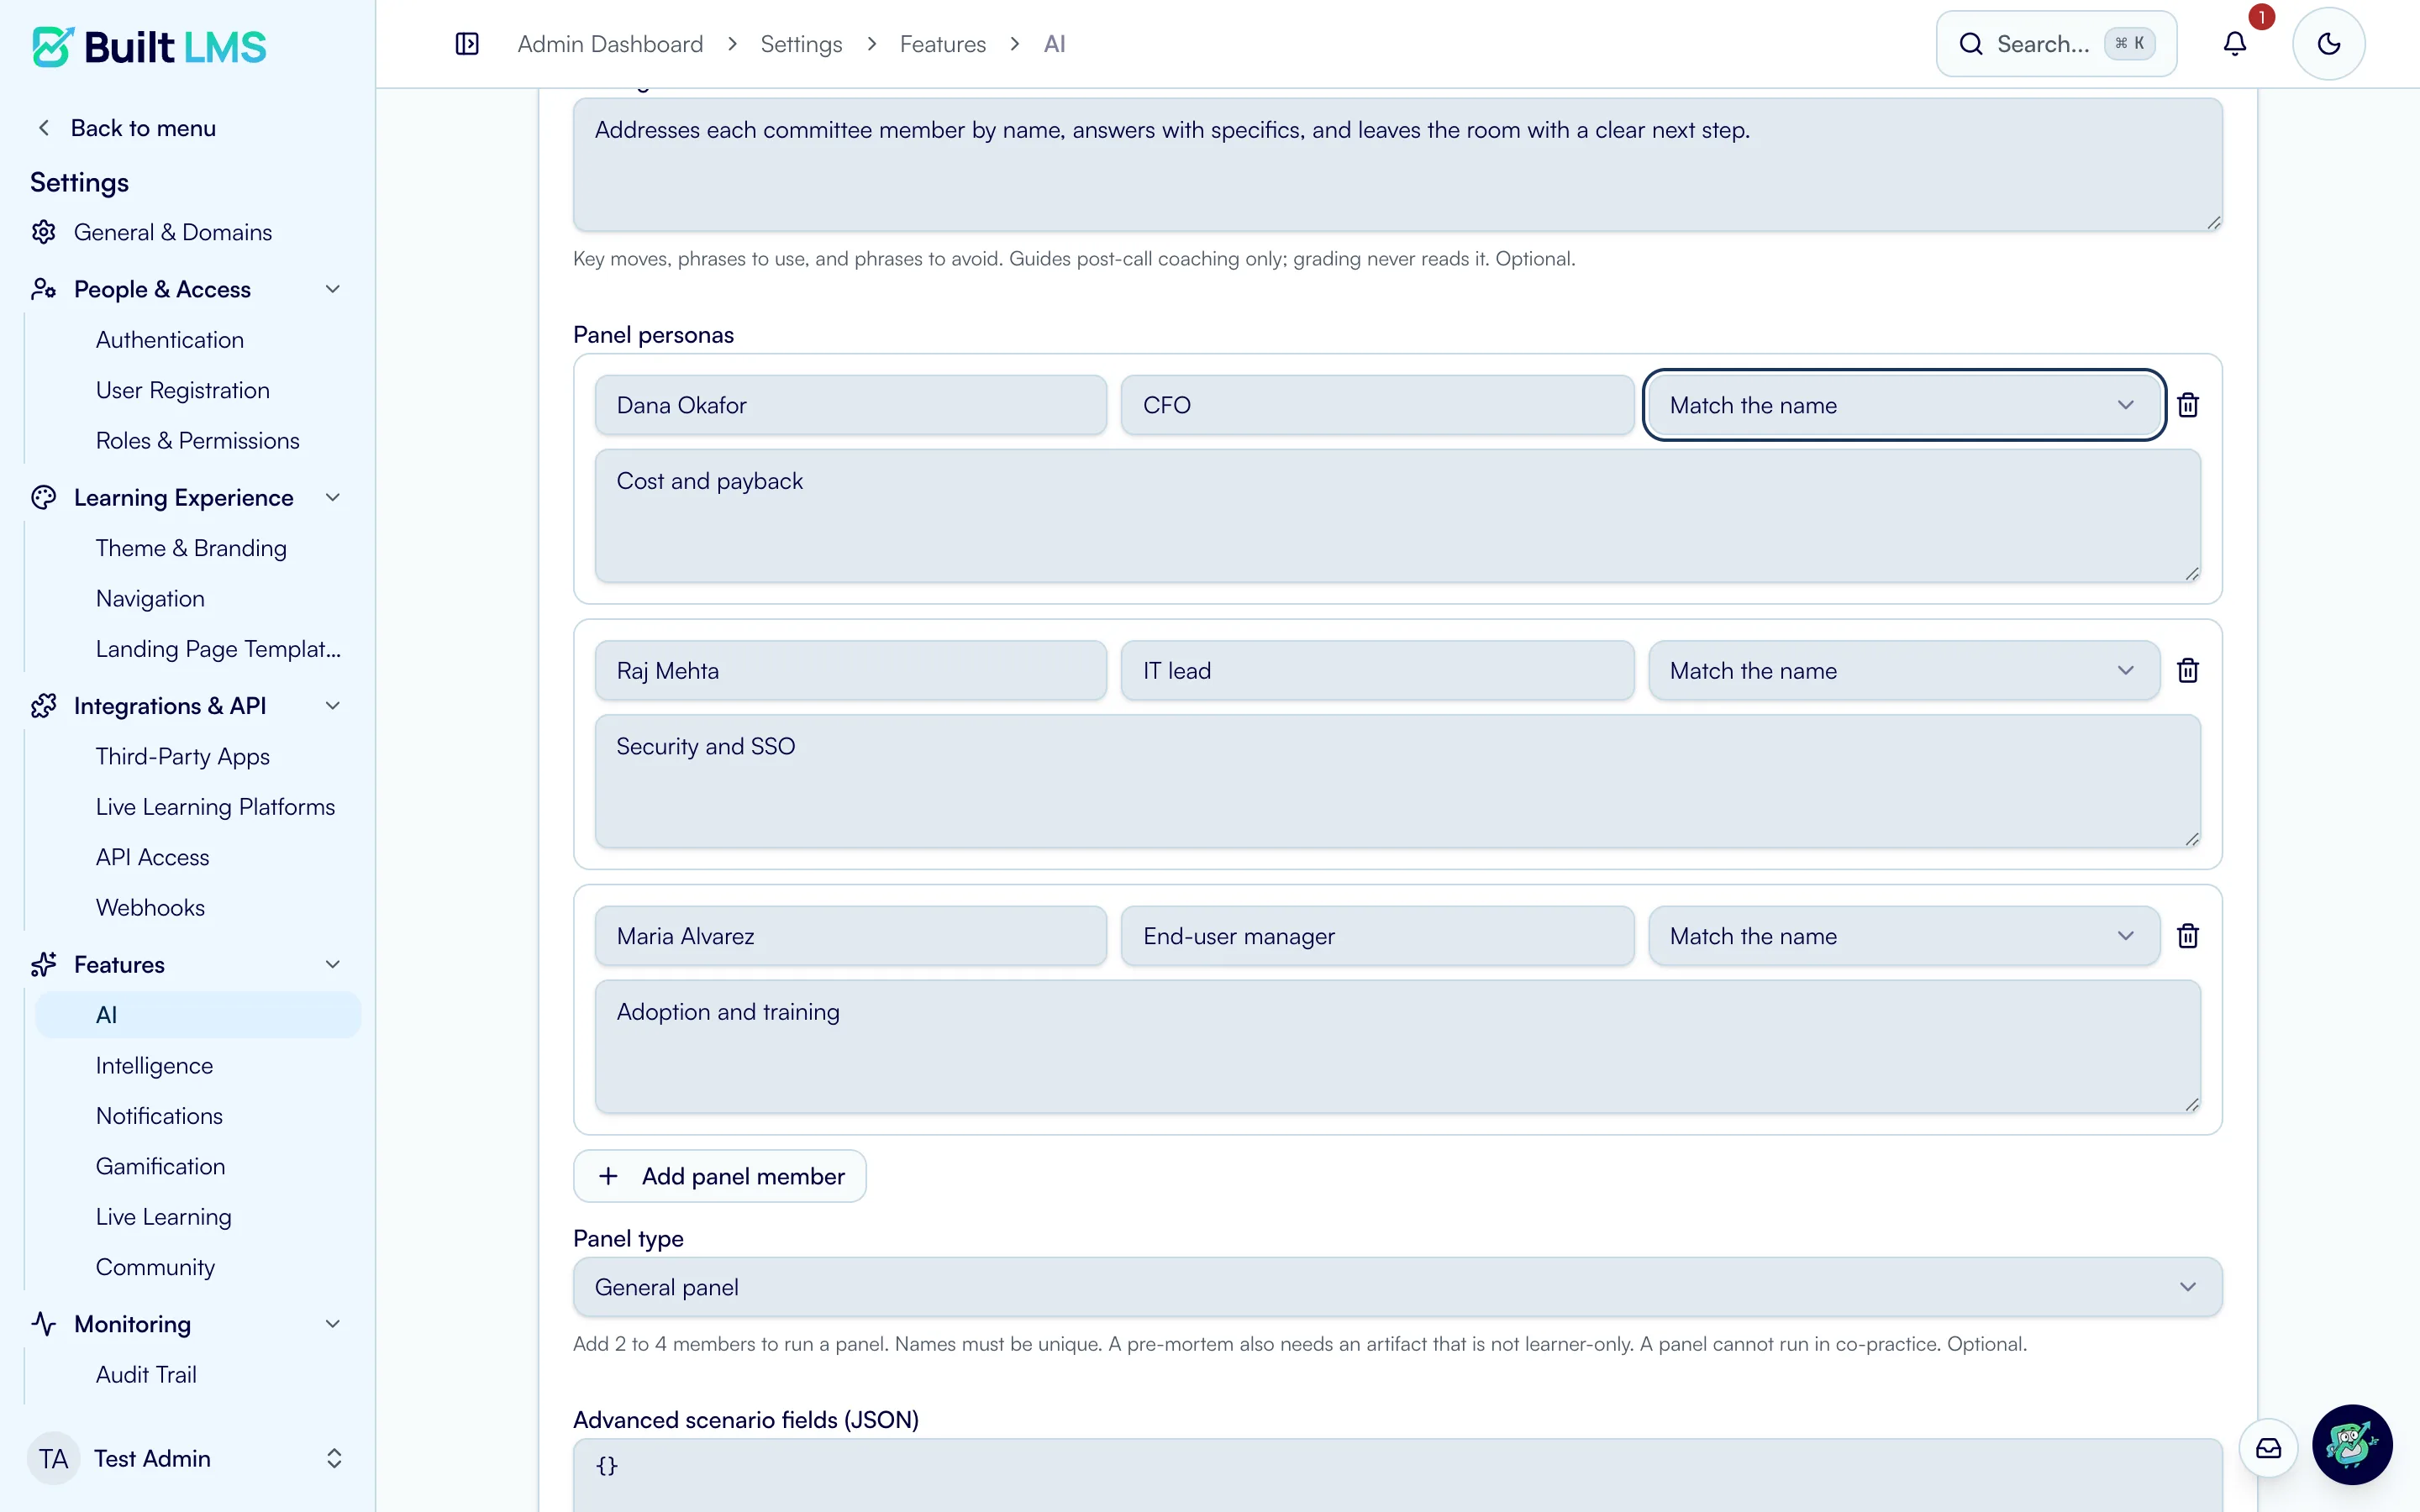Open Audit Trail
Viewport: 2420px width, 1512px height.
tap(146, 1375)
